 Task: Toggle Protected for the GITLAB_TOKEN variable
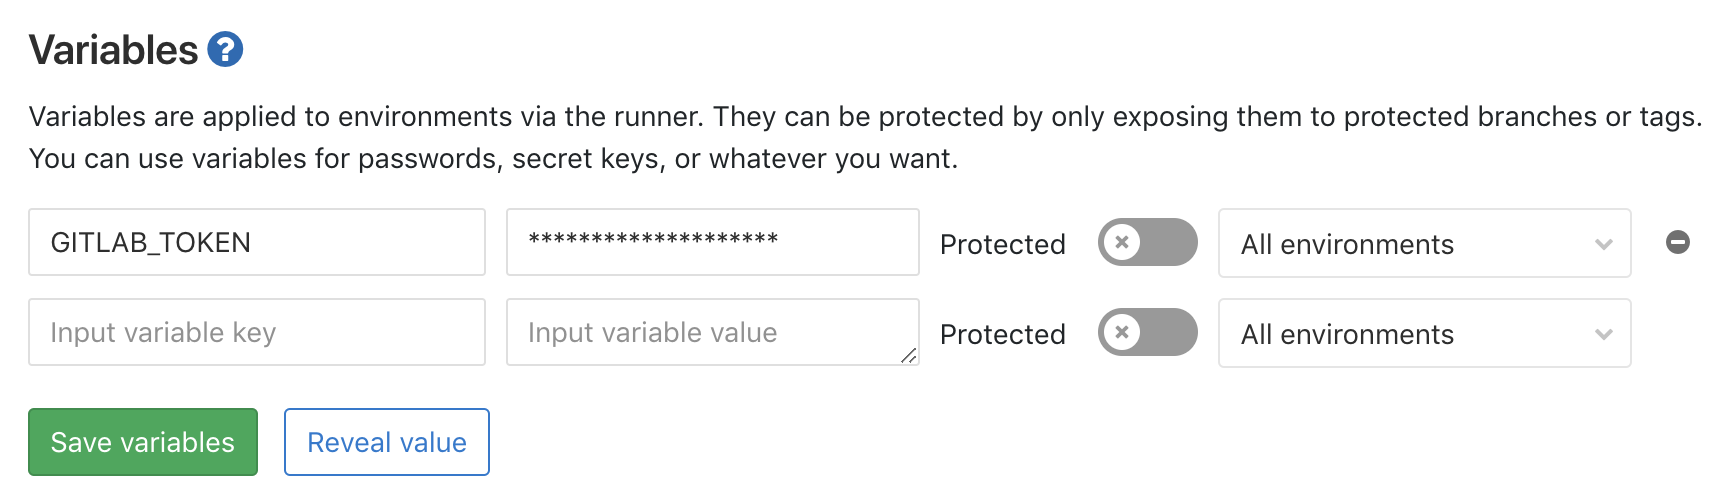click(1147, 242)
